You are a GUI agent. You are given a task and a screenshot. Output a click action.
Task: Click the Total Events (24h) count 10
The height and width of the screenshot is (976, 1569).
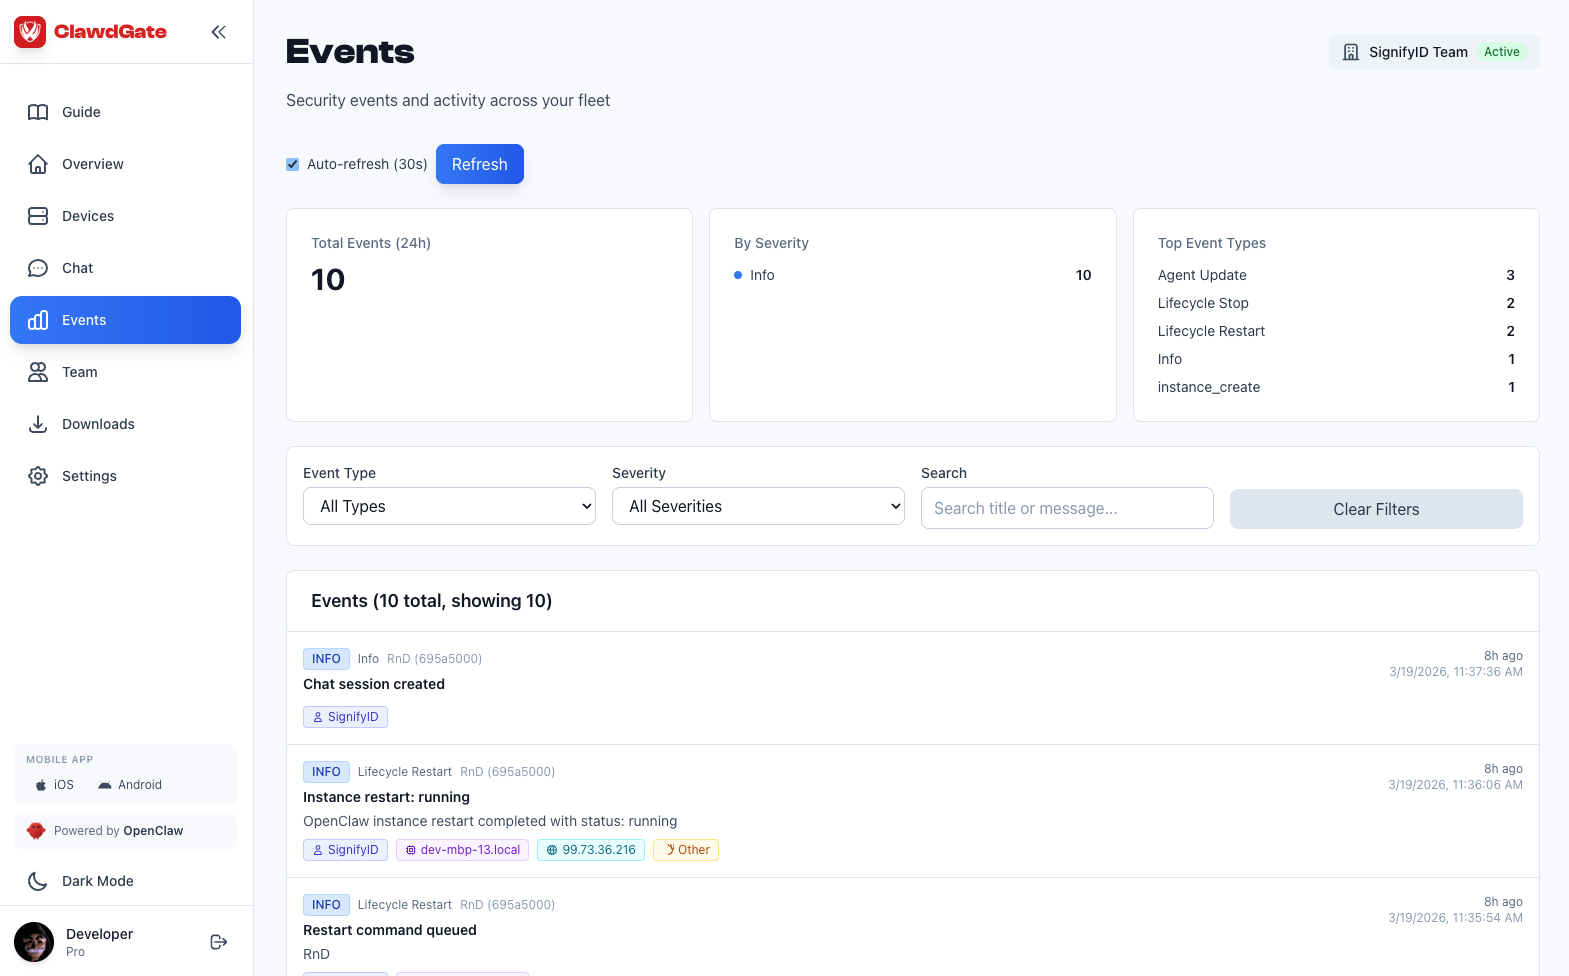click(328, 280)
